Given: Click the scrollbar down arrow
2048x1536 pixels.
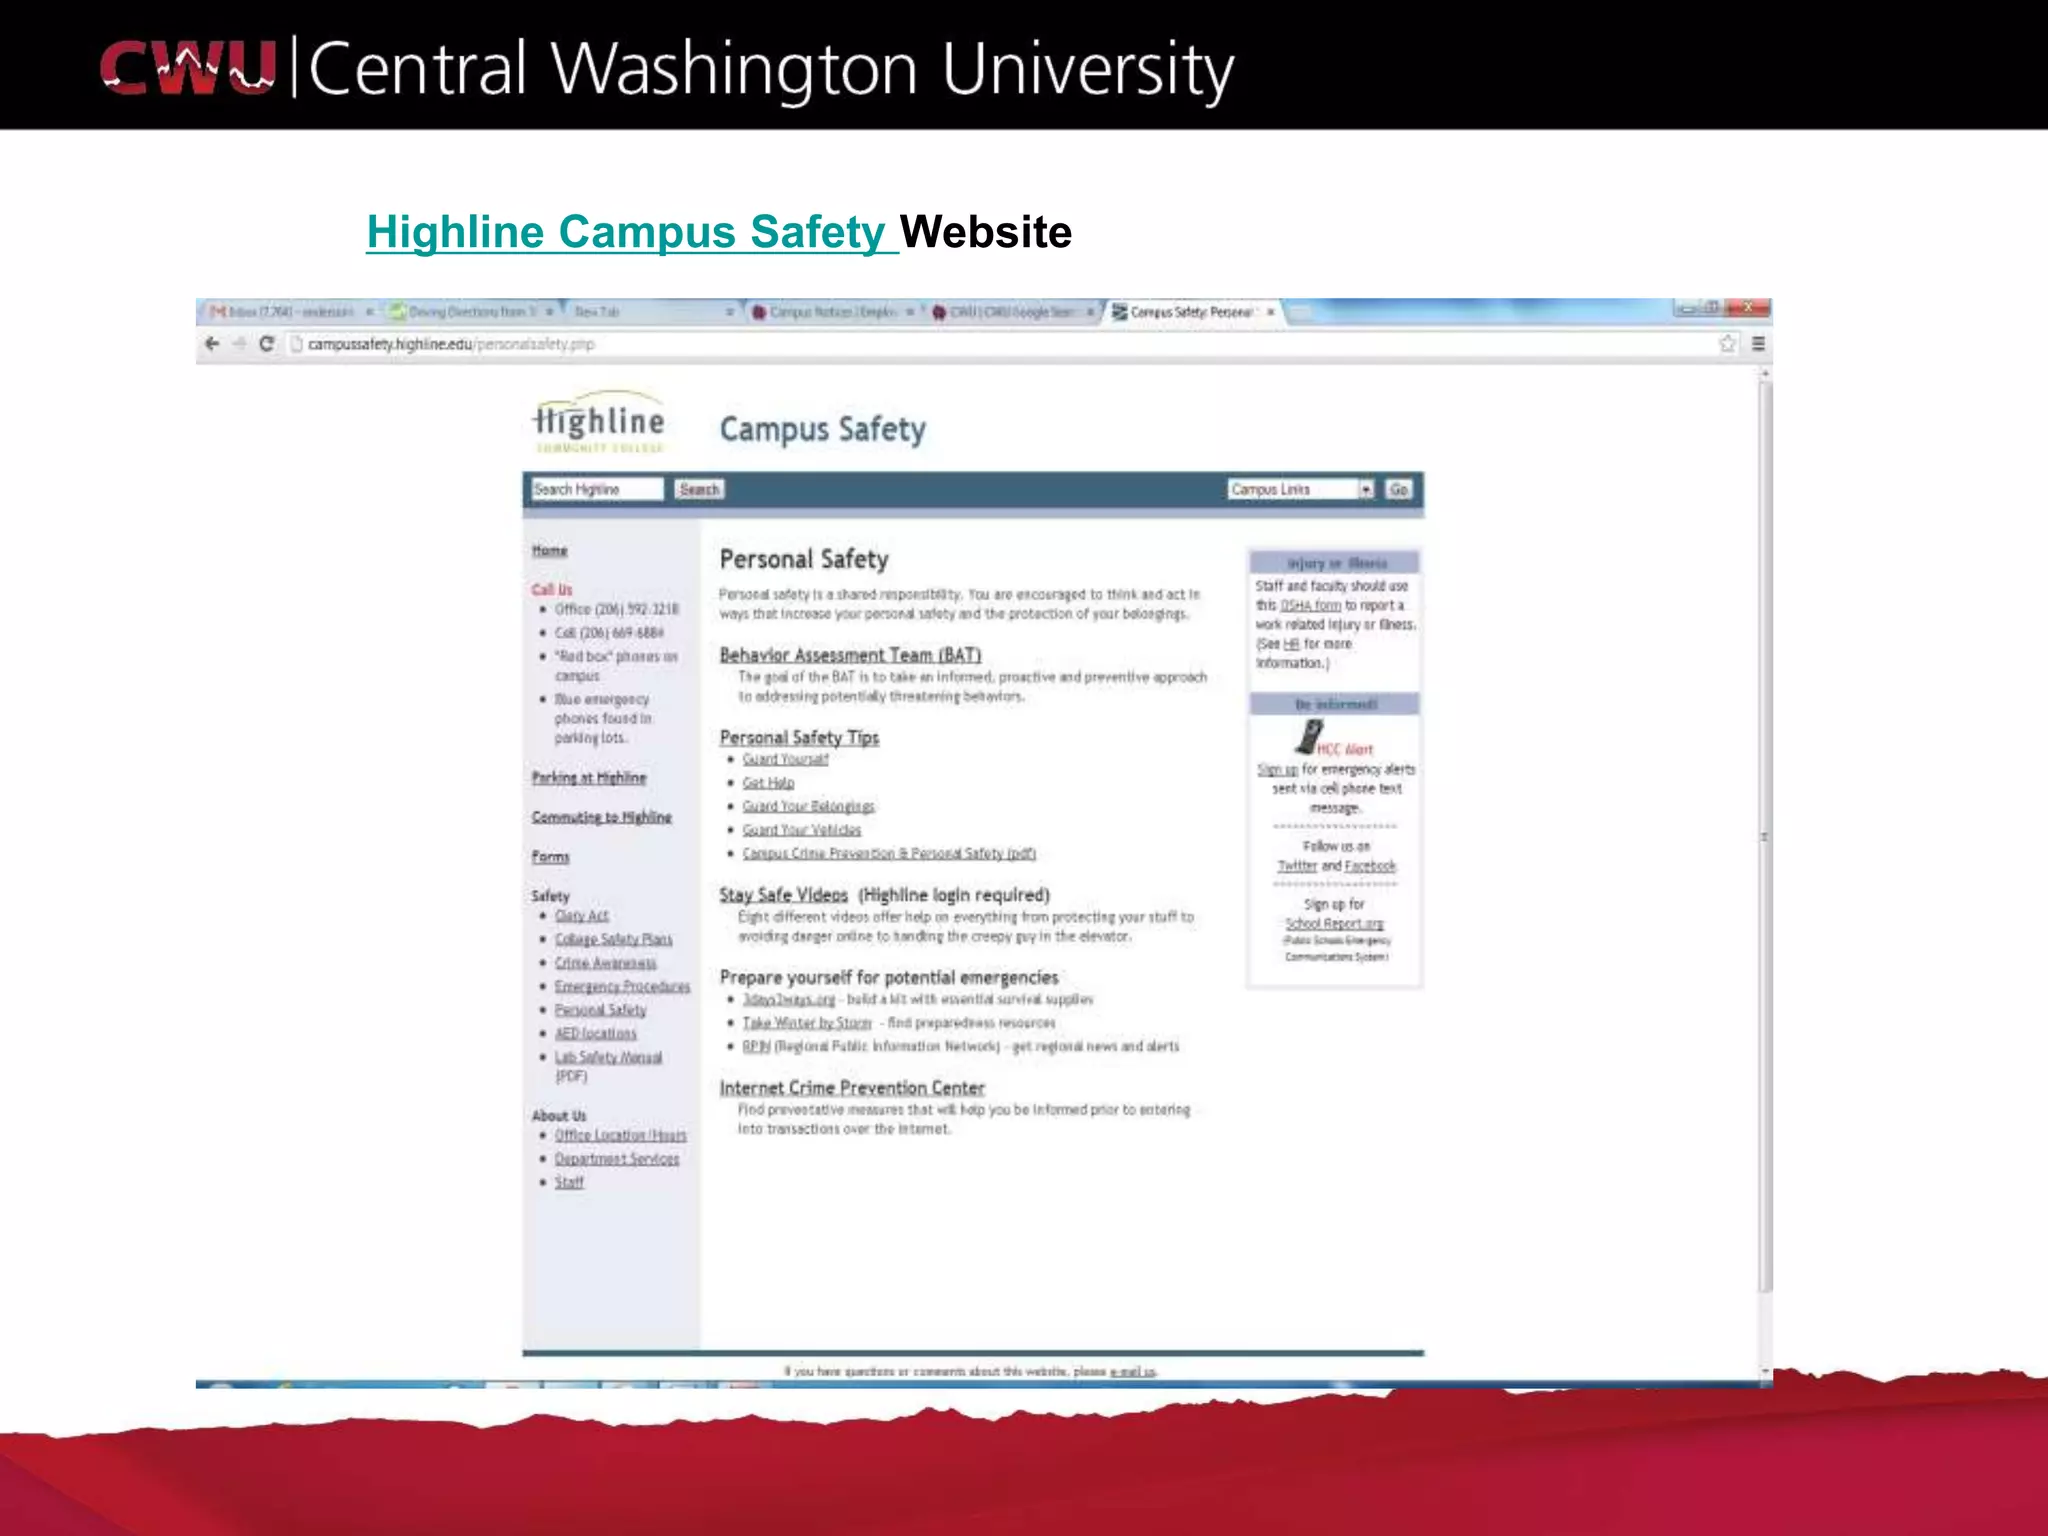Looking at the screenshot, I should [1765, 1372].
